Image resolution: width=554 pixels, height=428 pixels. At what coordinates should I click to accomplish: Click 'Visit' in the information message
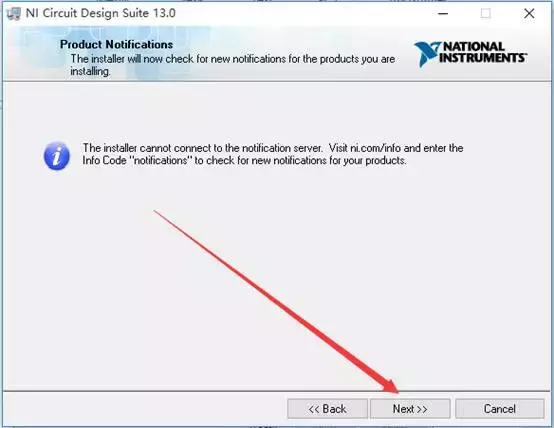[338, 148]
